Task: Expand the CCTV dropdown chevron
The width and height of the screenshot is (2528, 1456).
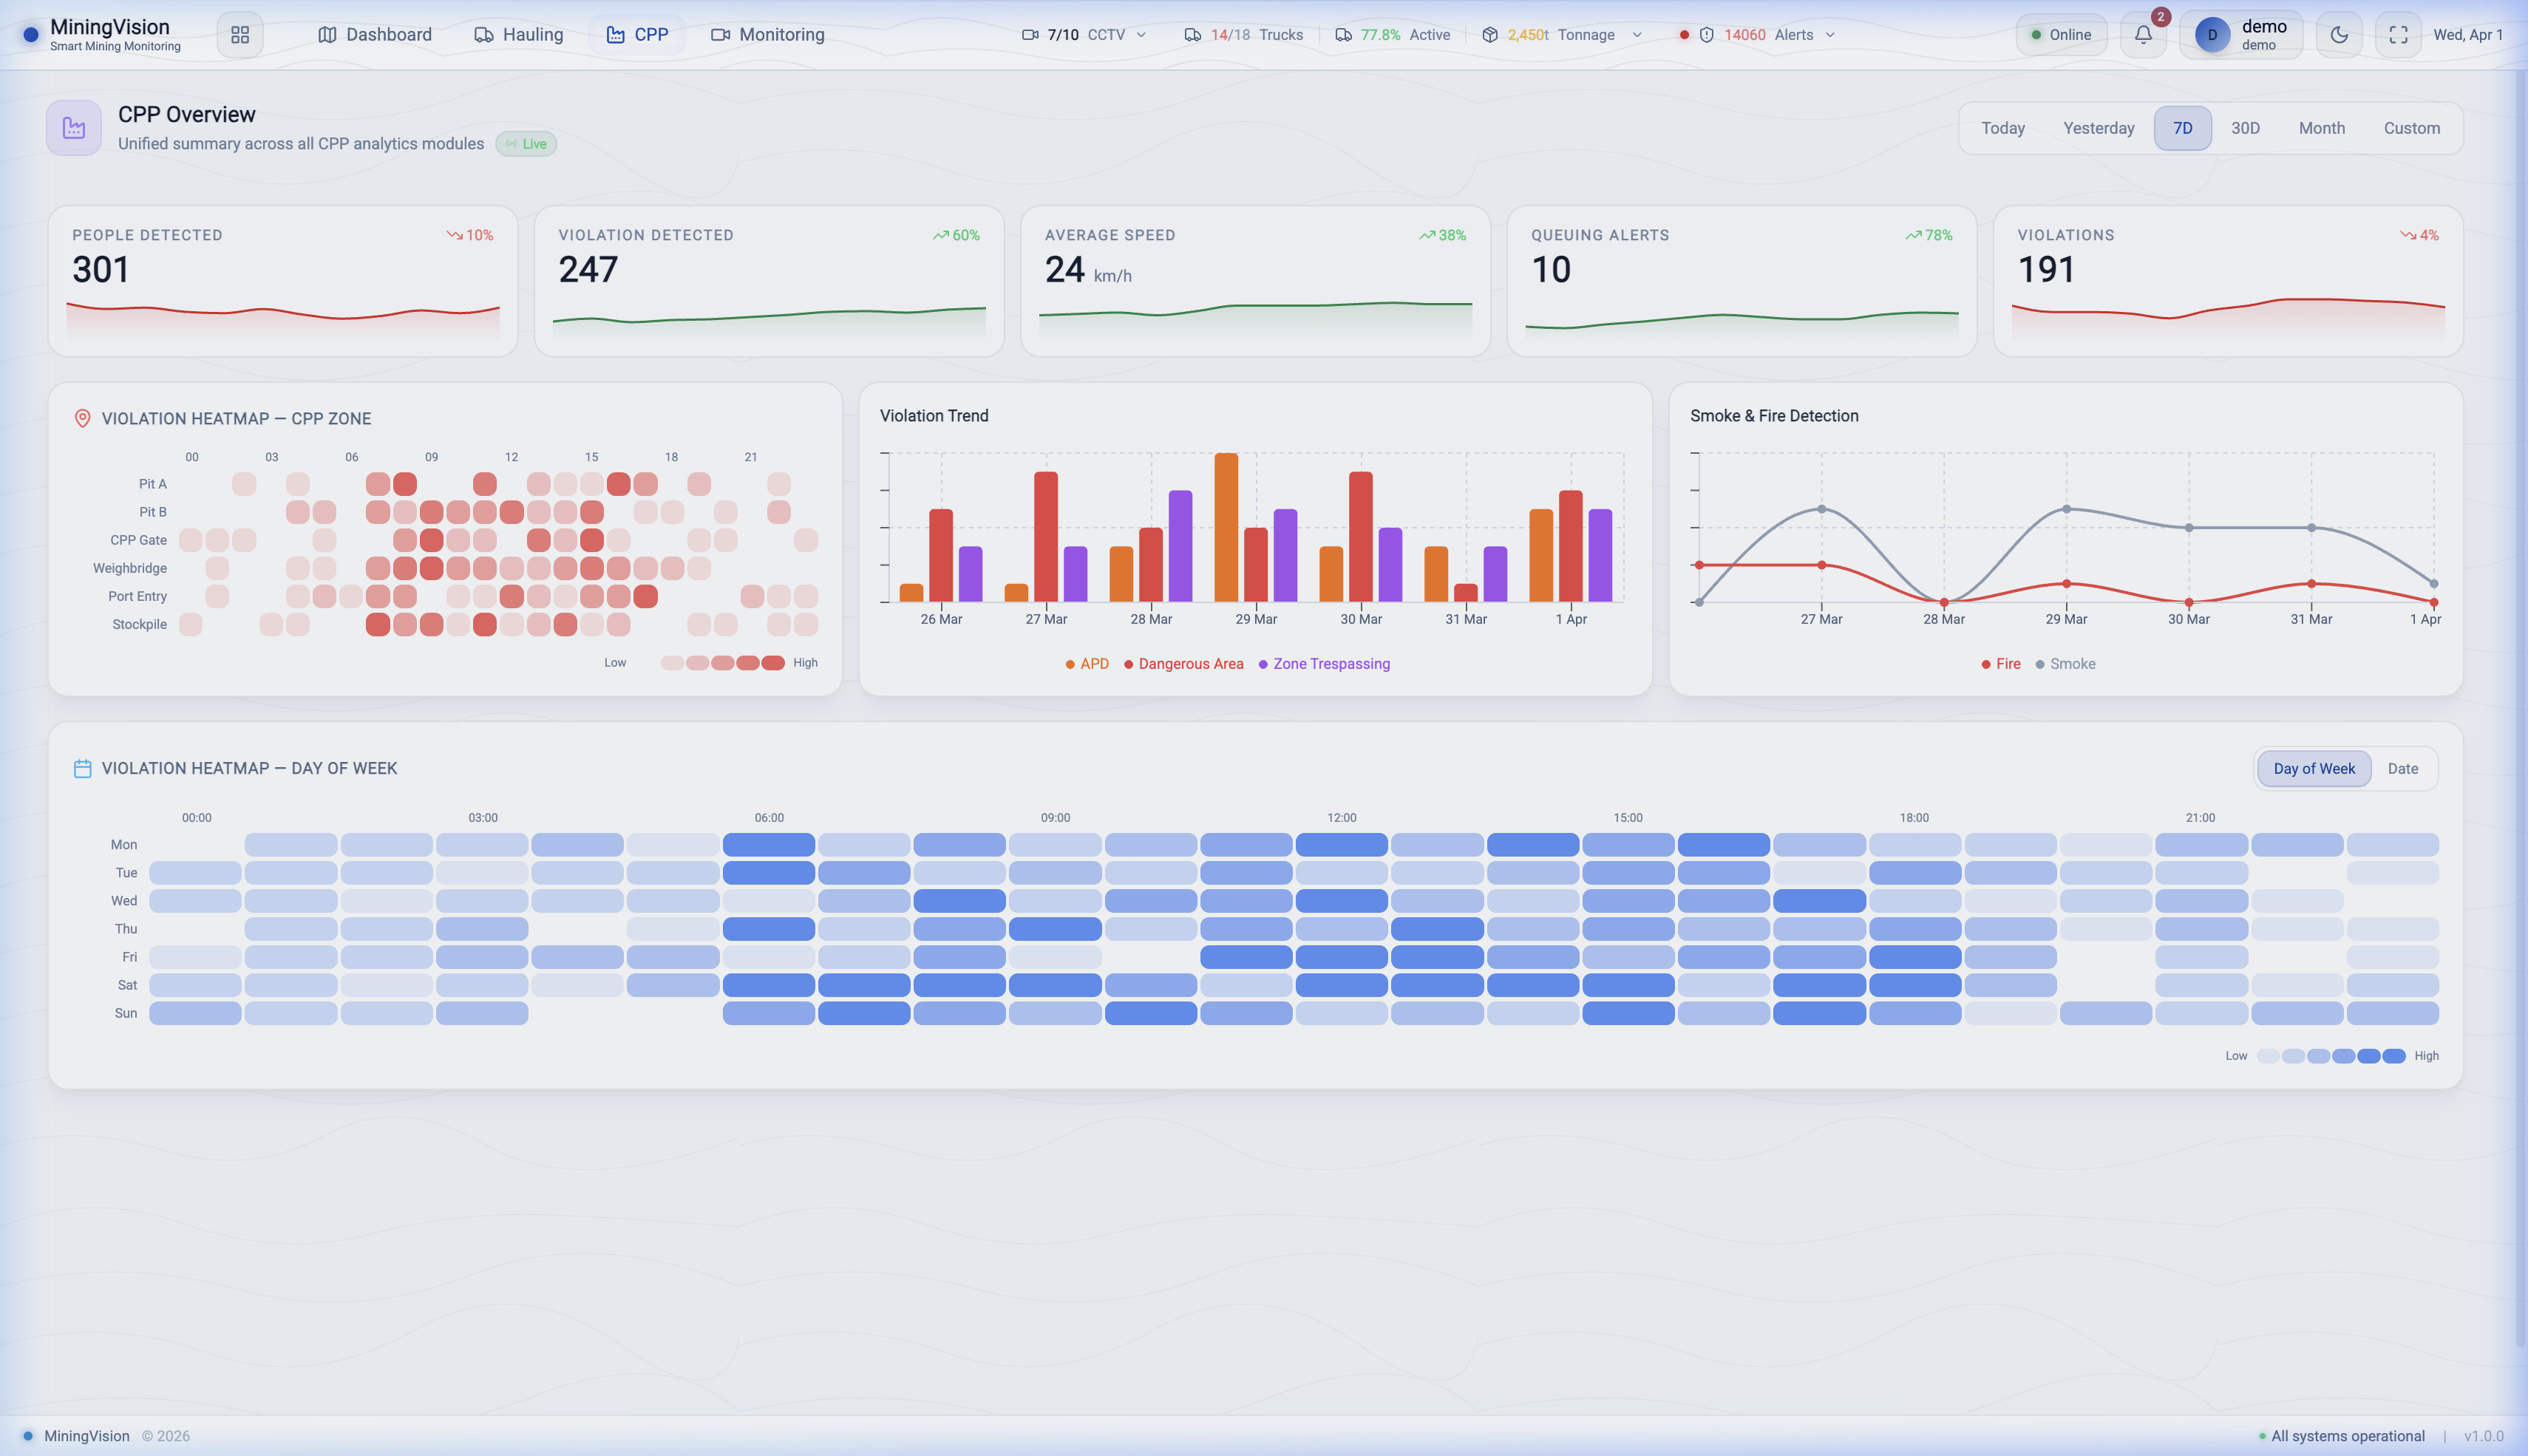Action: click(x=1142, y=35)
